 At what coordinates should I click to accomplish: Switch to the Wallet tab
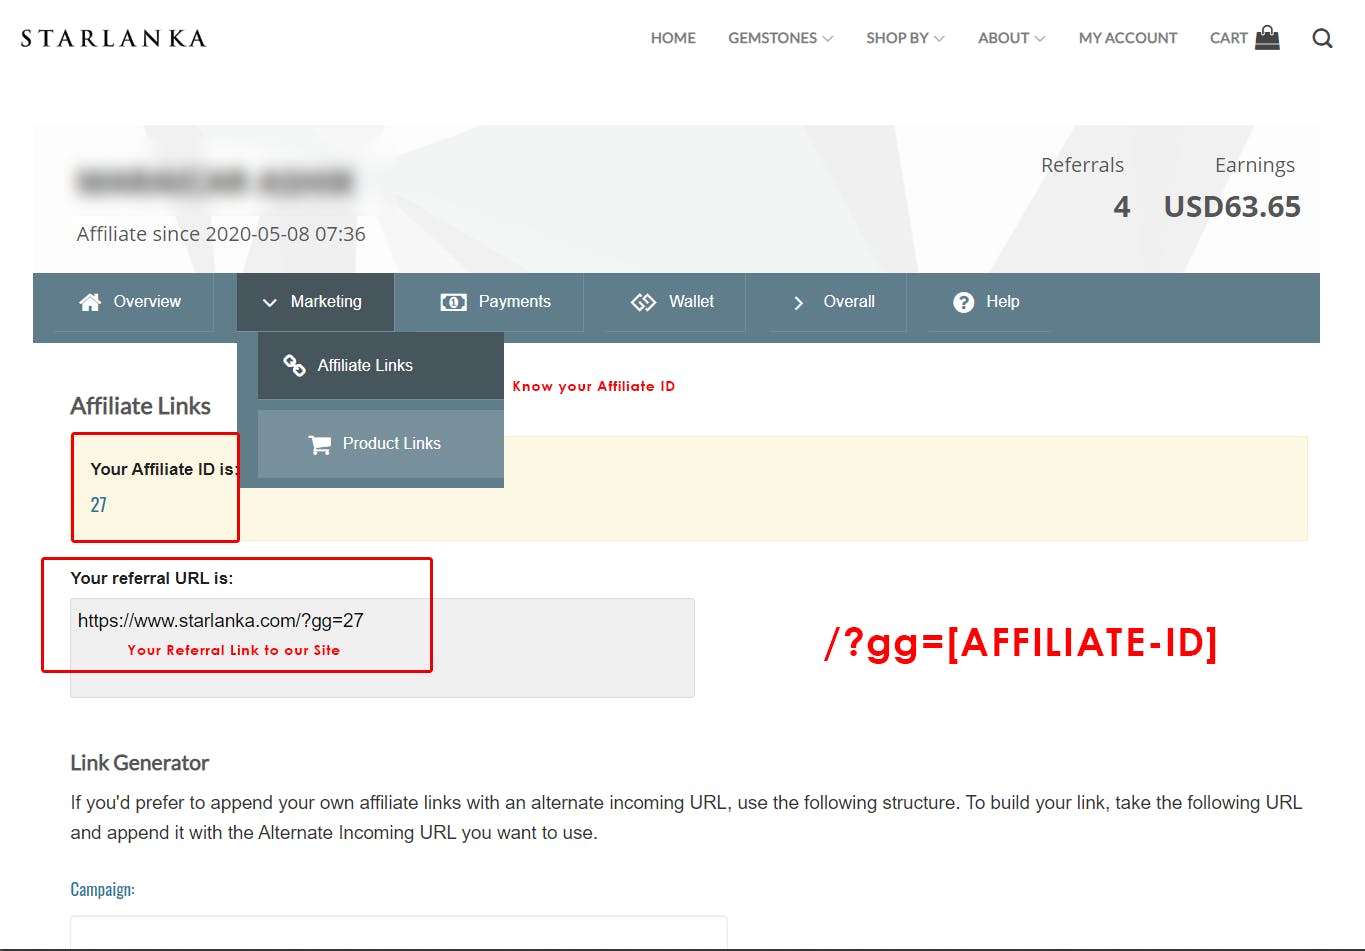coord(672,302)
